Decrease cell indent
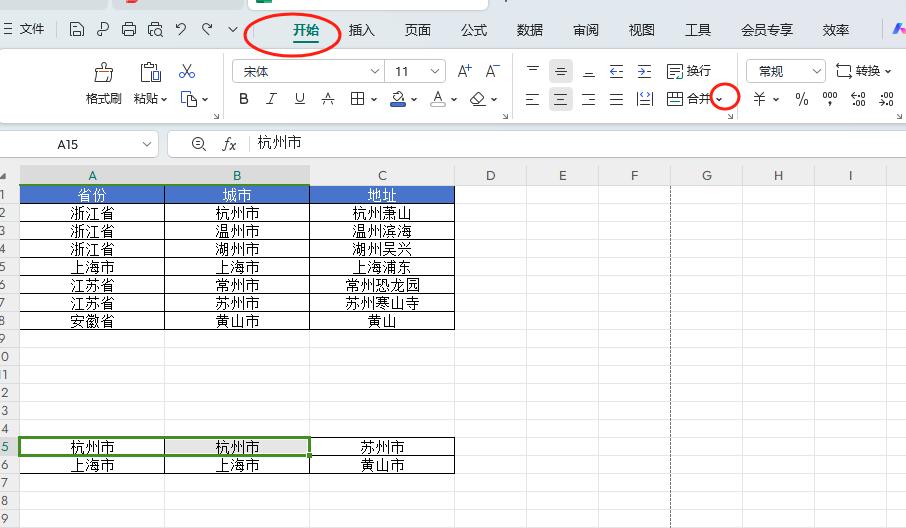The width and height of the screenshot is (906, 528). click(x=616, y=71)
